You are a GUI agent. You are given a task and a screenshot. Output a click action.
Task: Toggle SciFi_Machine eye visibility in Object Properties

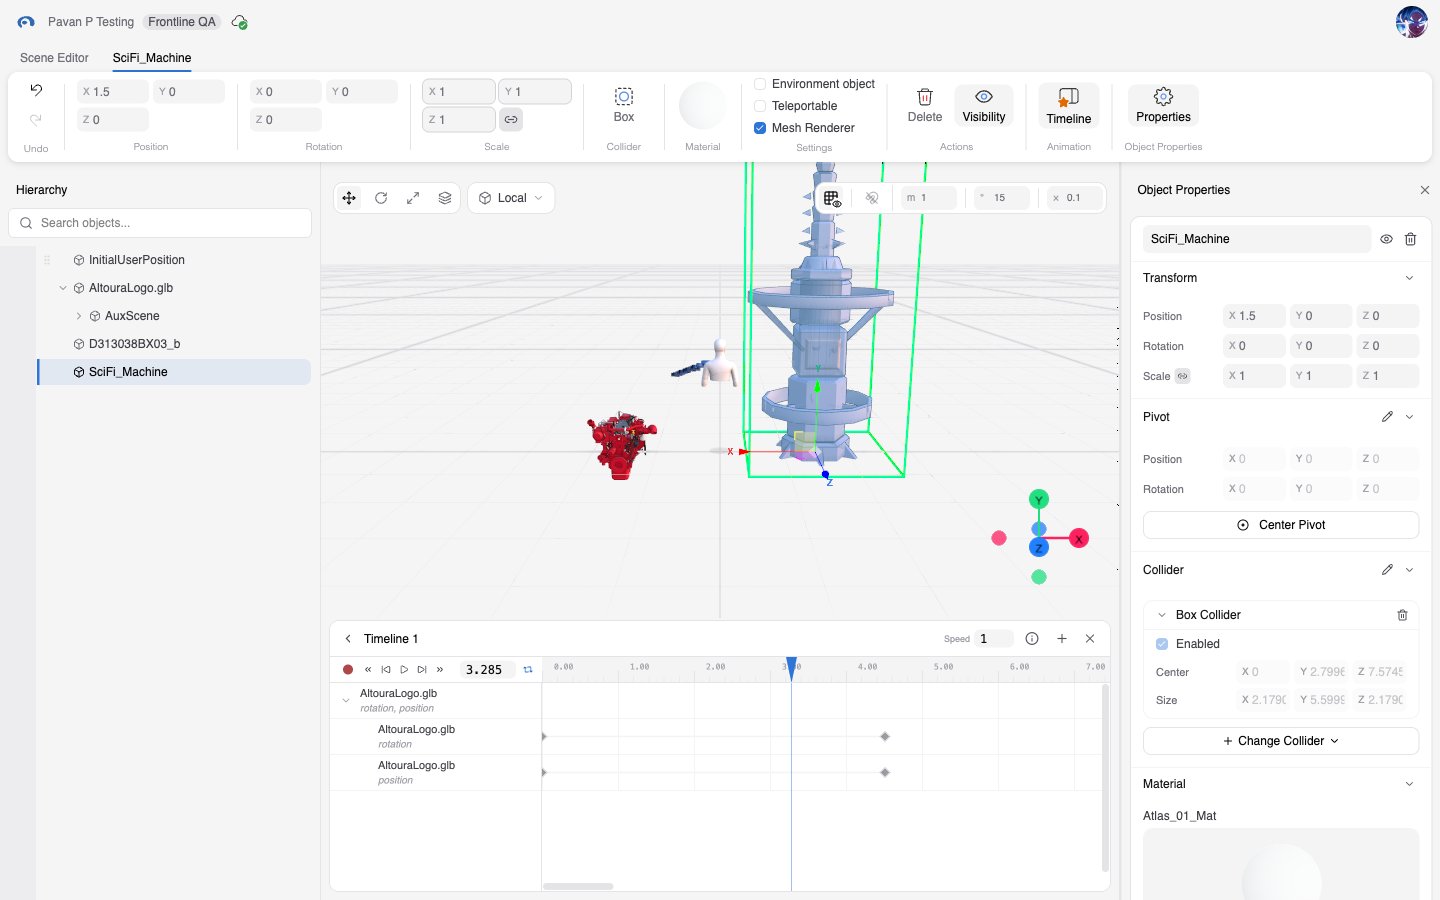coord(1386,239)
